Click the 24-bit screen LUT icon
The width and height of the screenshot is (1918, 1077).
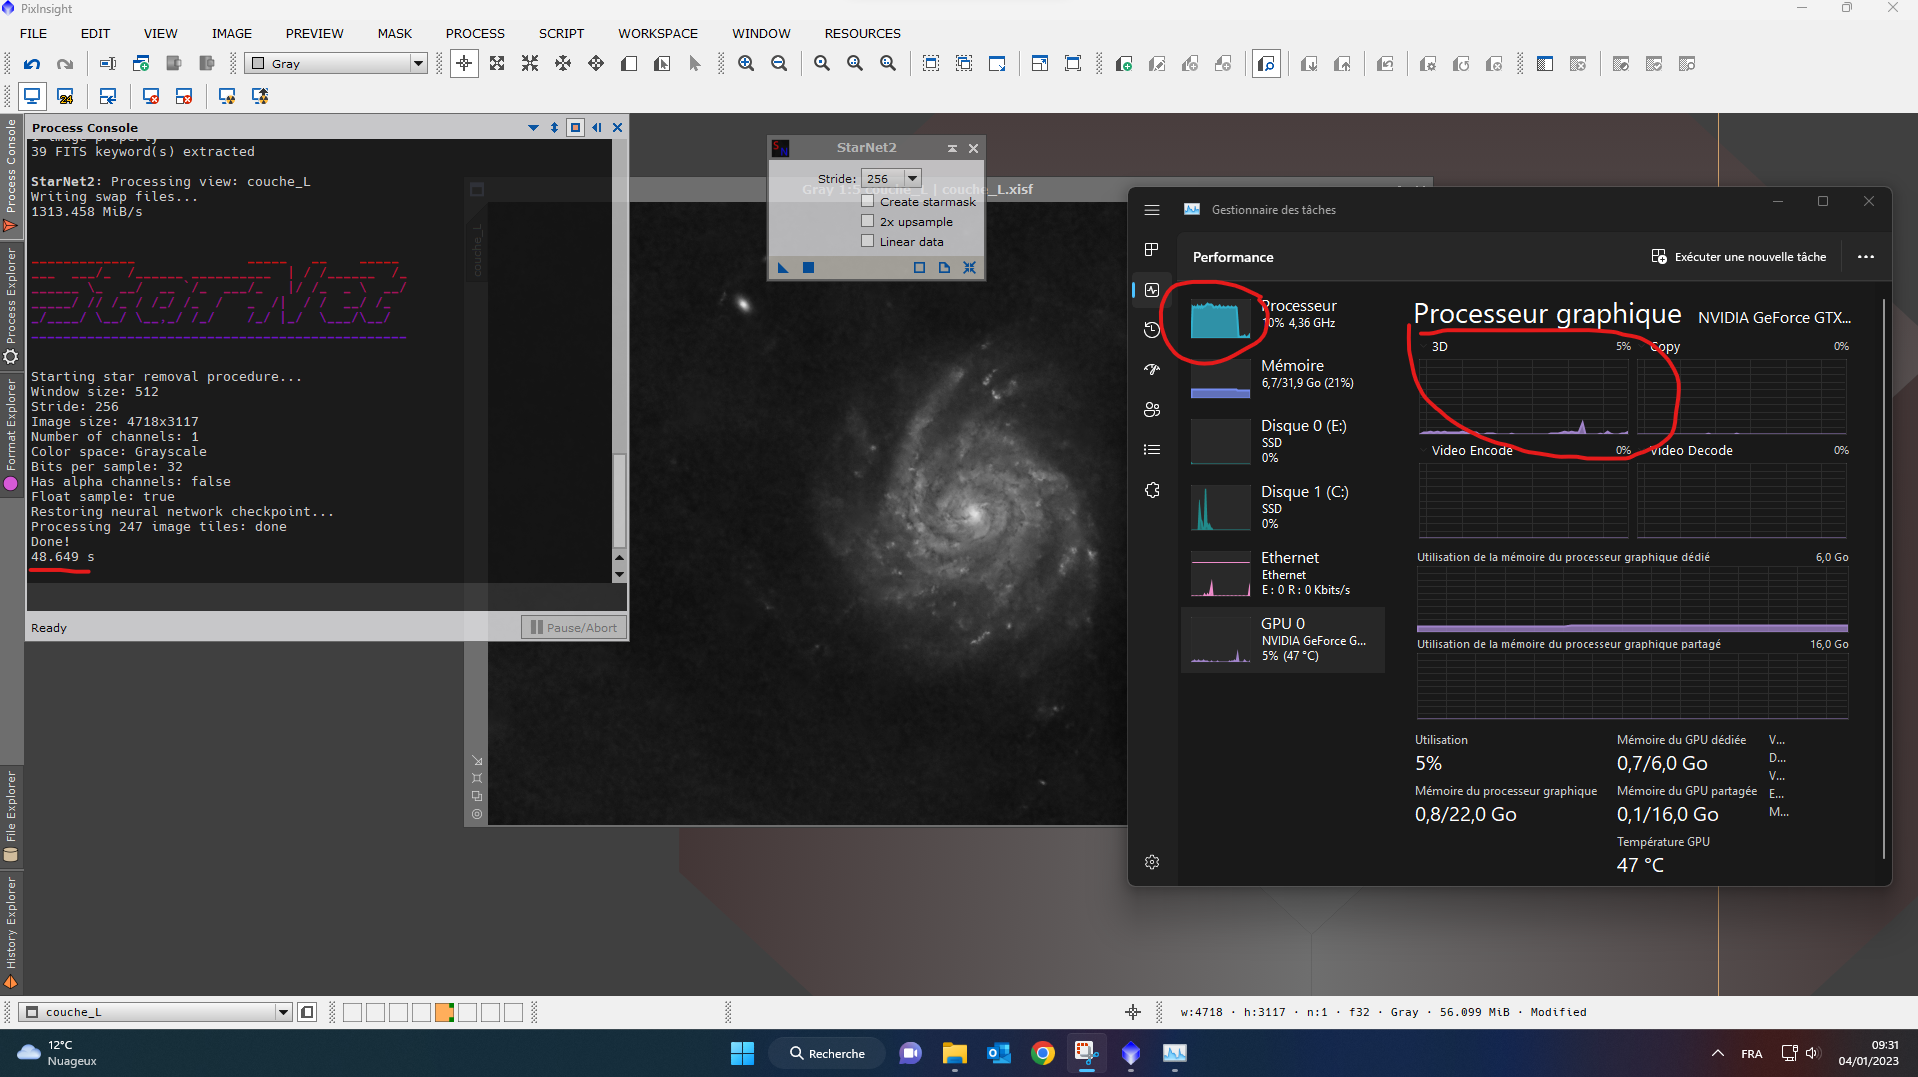(65, 96)
